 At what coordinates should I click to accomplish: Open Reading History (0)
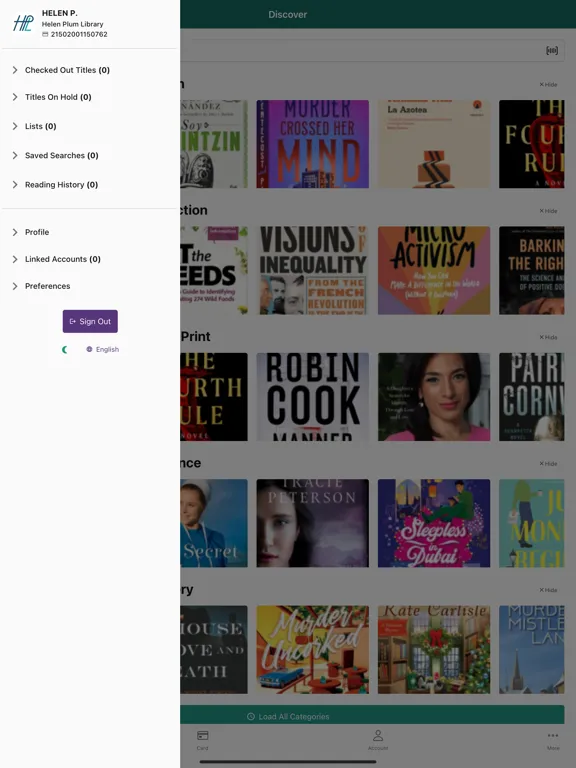pos(61,185)
